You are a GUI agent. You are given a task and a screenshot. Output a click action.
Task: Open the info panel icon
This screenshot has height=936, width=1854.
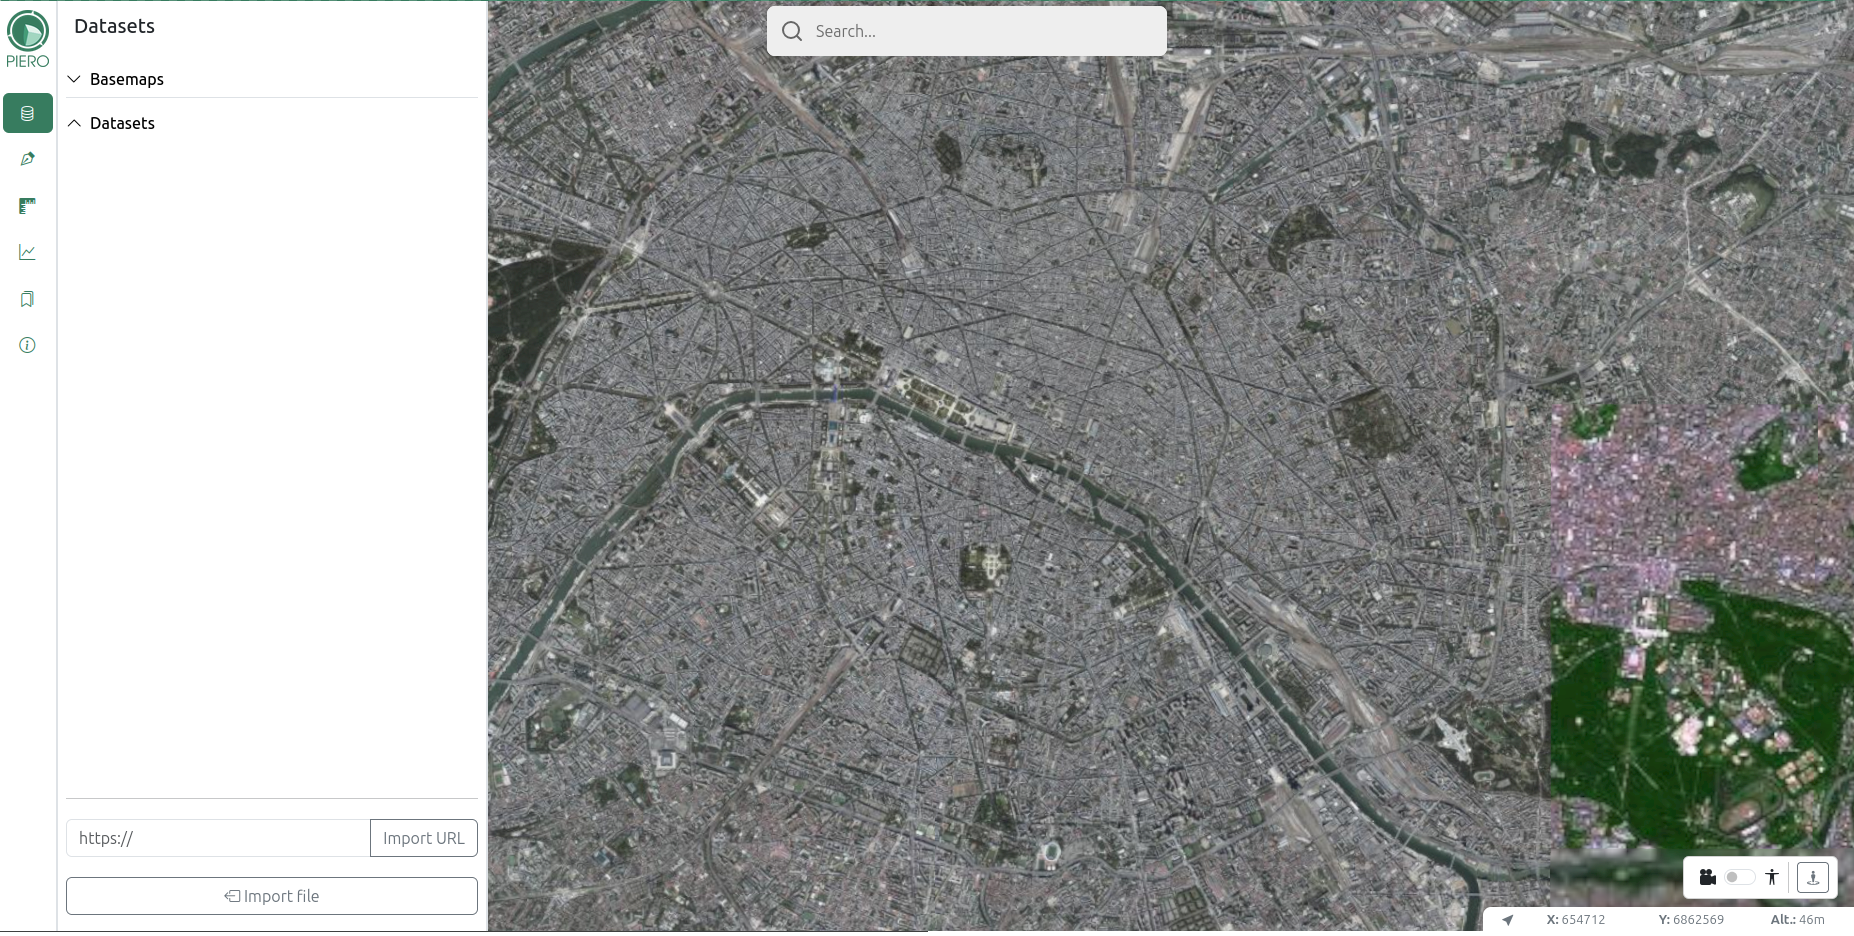[x=28, y=345]
